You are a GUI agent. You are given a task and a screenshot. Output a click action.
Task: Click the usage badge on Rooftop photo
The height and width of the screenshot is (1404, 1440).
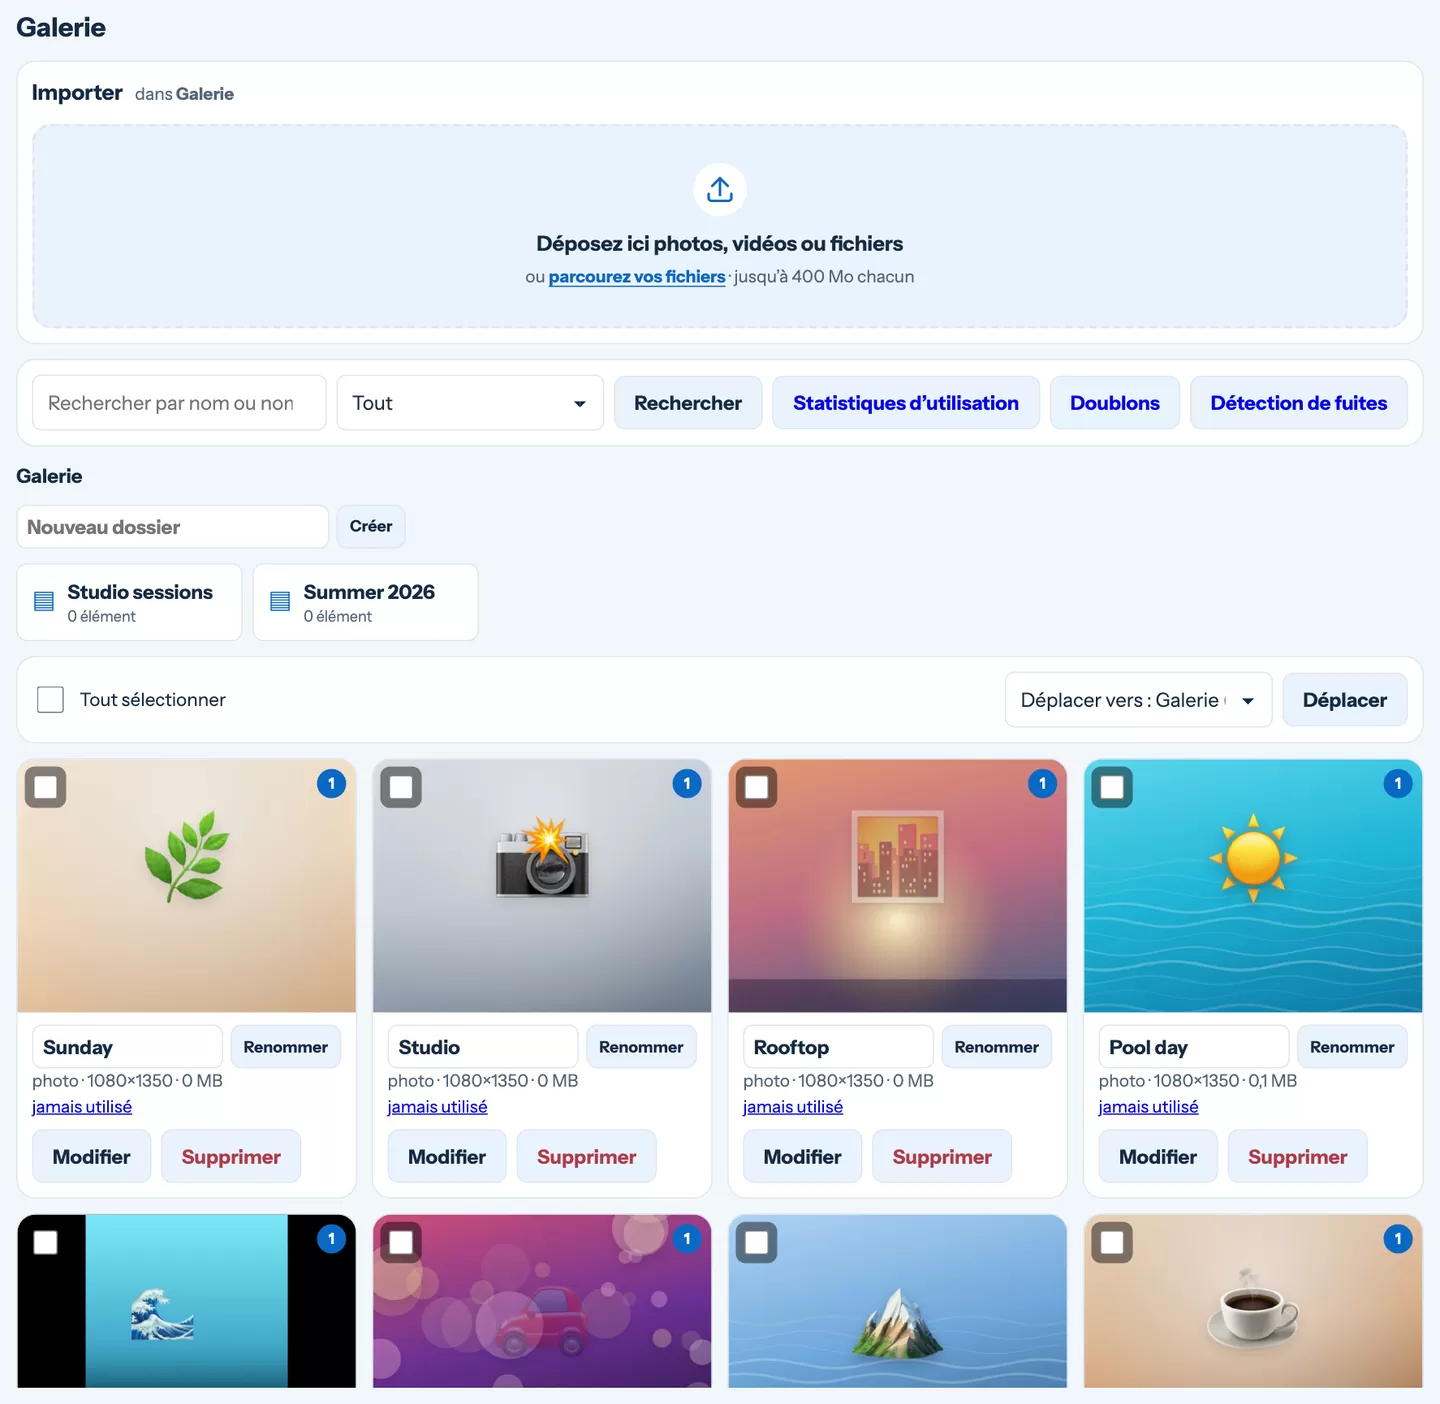[x=1042, y=784]
